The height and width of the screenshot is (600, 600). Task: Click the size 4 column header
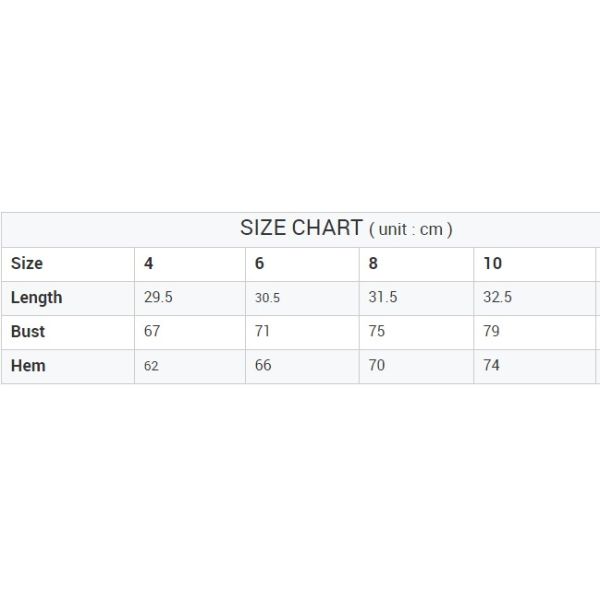pos(149,263)
